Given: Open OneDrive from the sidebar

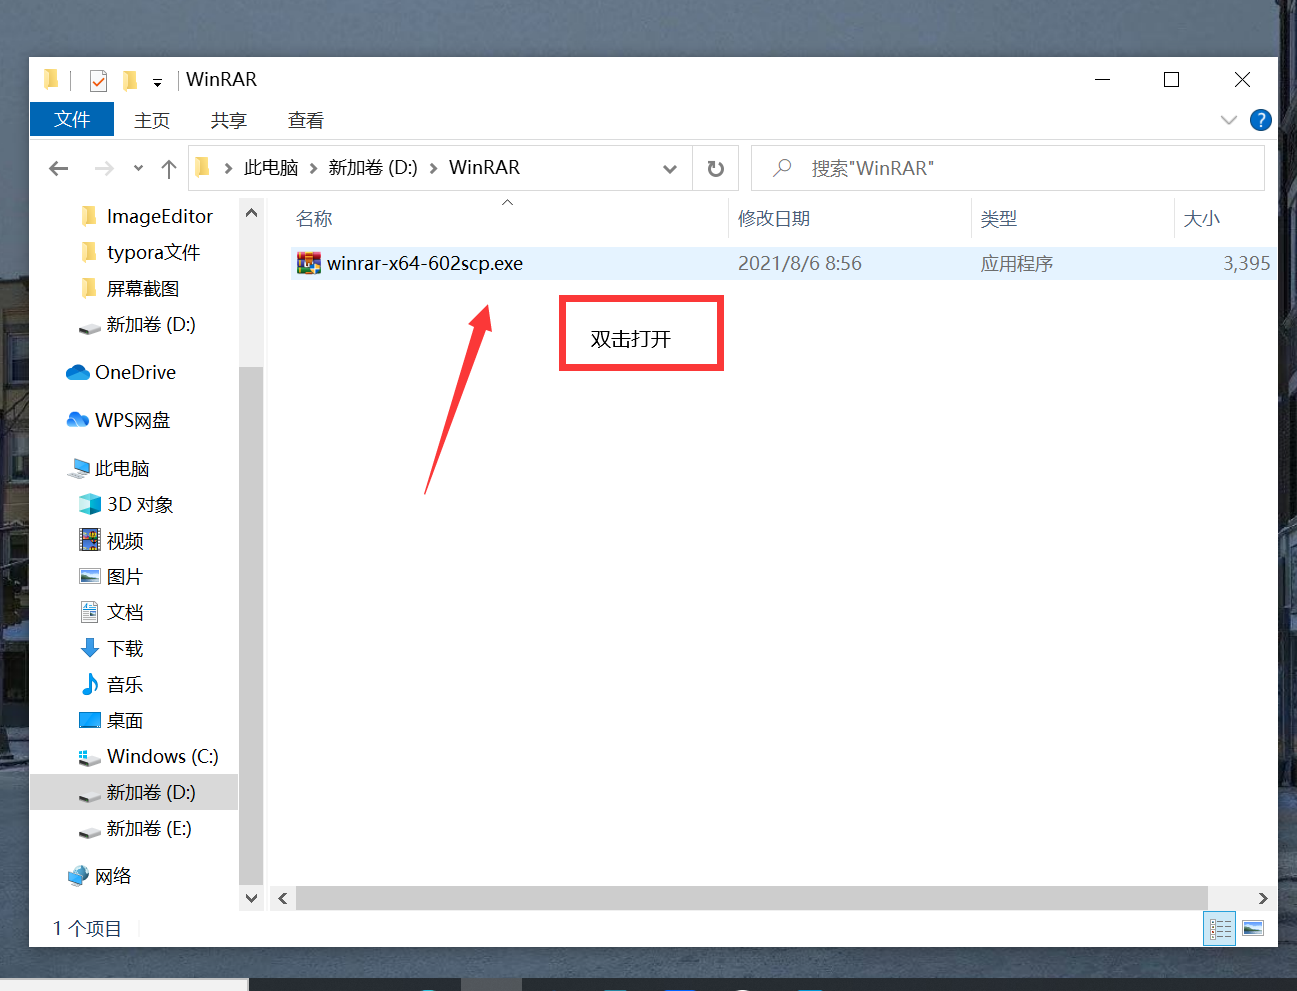Looking at the screenshot, I should (131, 372).
